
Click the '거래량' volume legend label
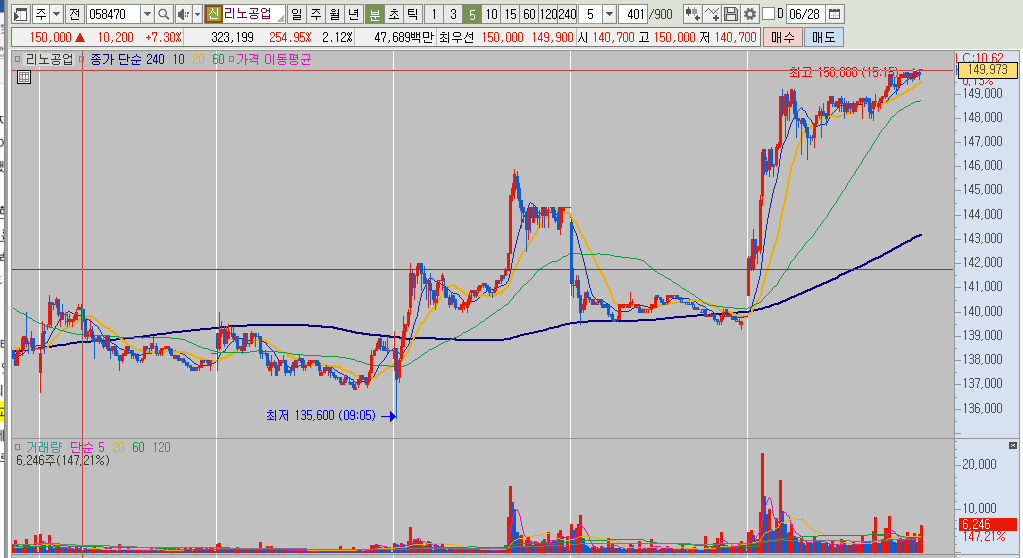44,447
